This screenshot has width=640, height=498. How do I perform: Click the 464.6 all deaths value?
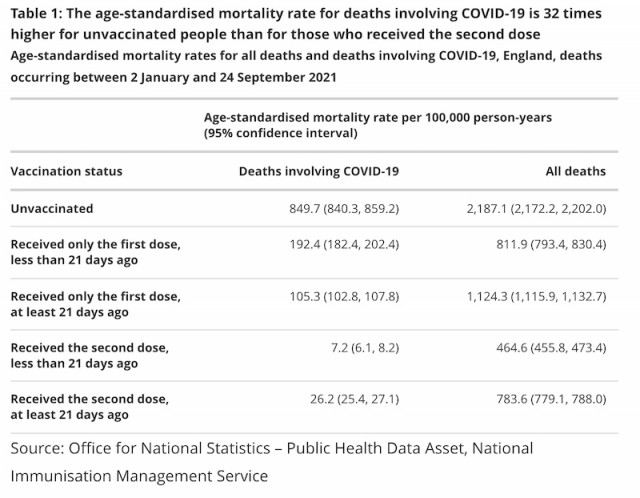coord(551,348)
